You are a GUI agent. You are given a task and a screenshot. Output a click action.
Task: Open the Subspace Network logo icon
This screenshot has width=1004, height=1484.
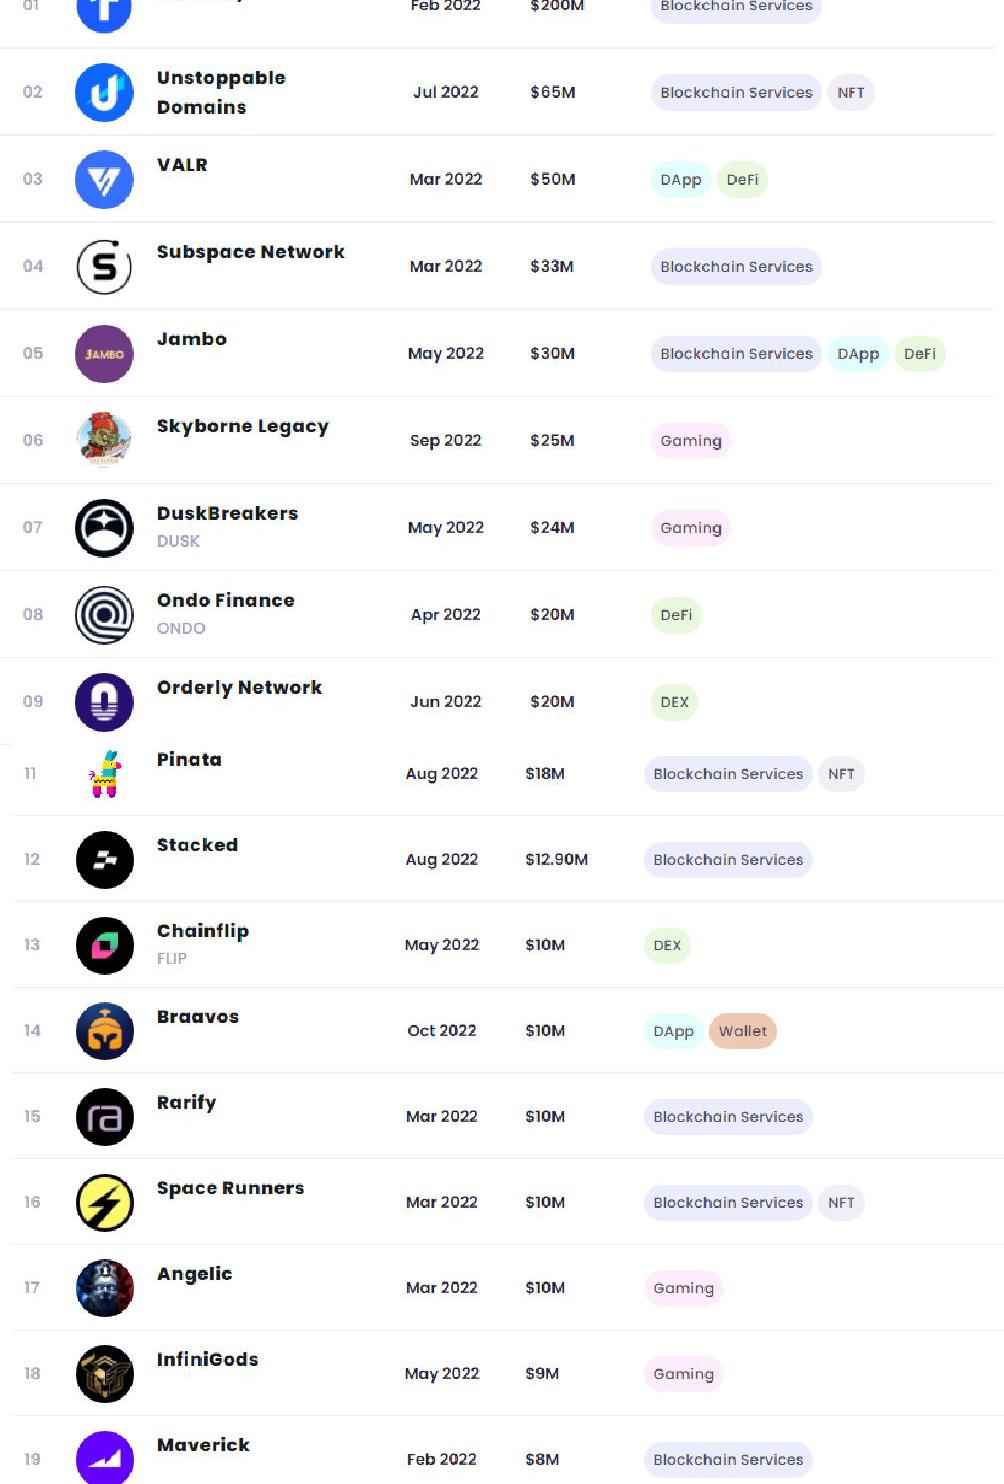coord(104,266)
